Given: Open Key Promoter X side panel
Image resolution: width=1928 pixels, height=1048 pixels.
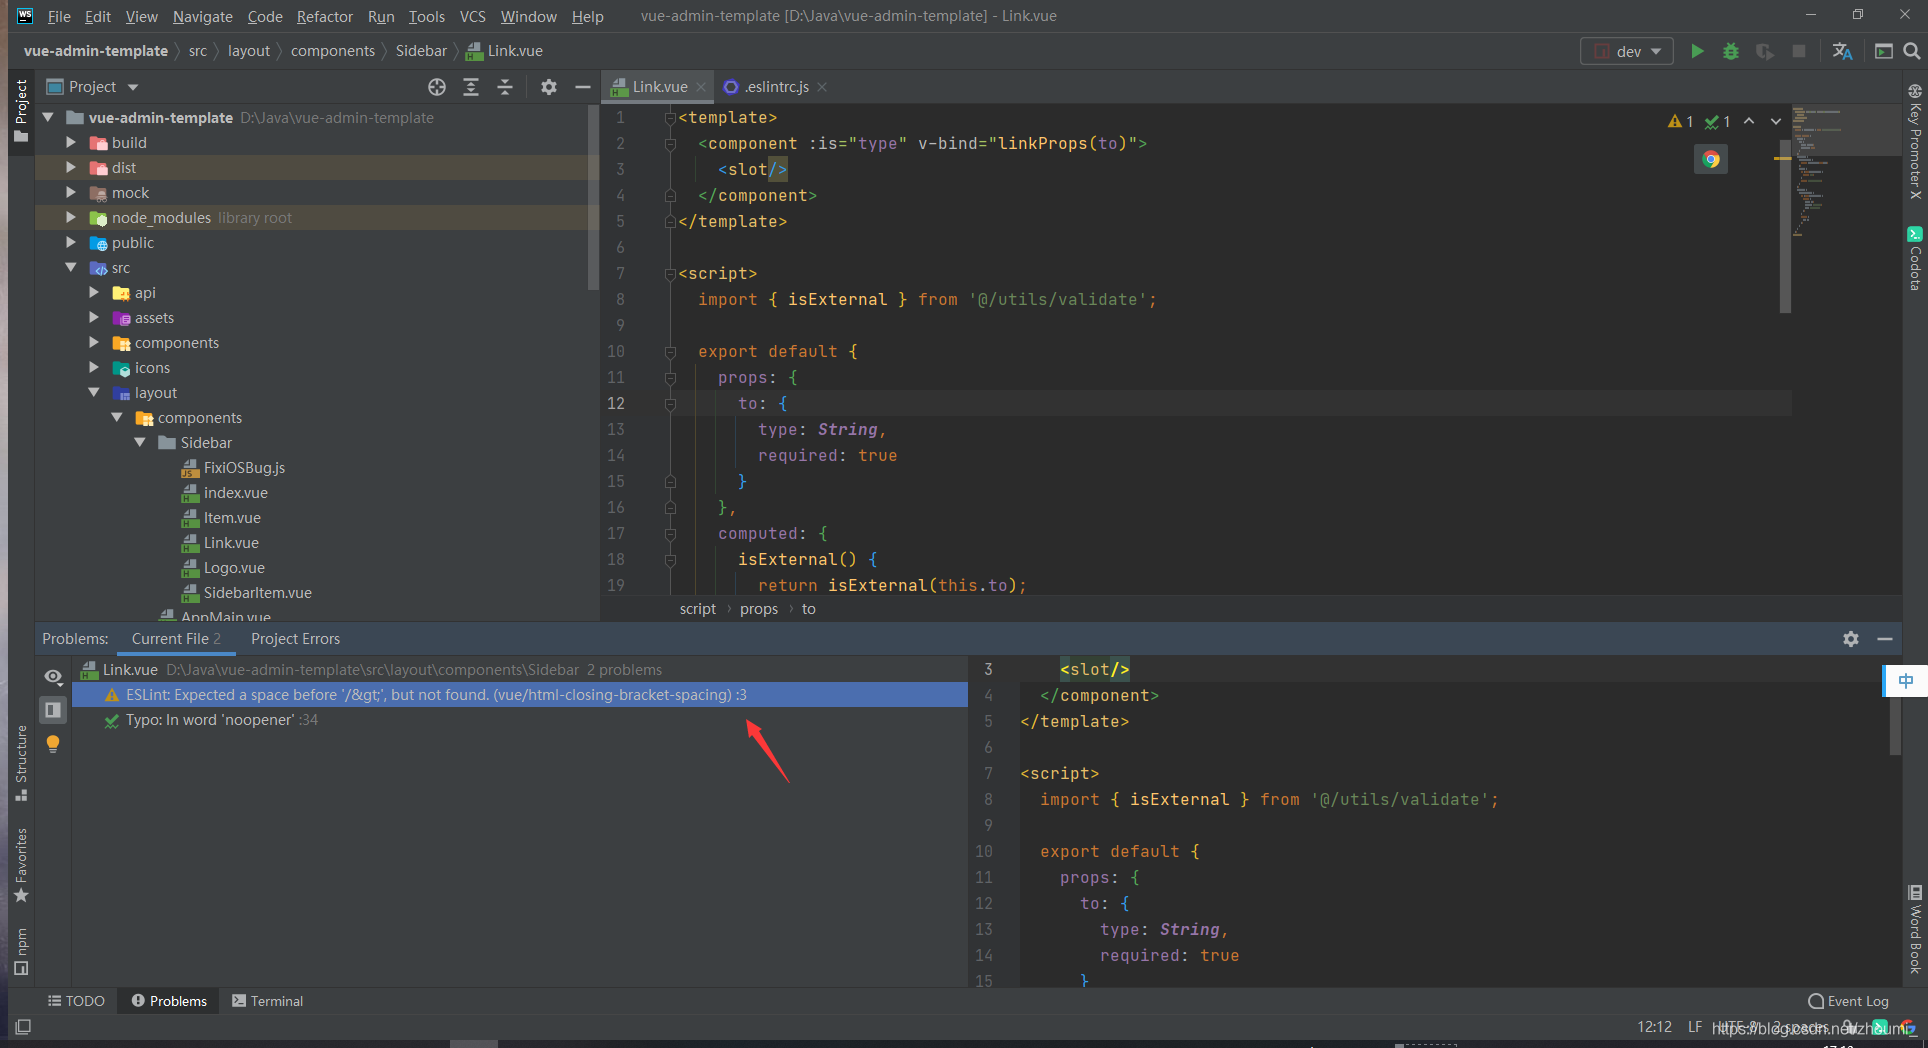Looking at the screenshot, I should pyautogui.click(x=1915, y=141).
